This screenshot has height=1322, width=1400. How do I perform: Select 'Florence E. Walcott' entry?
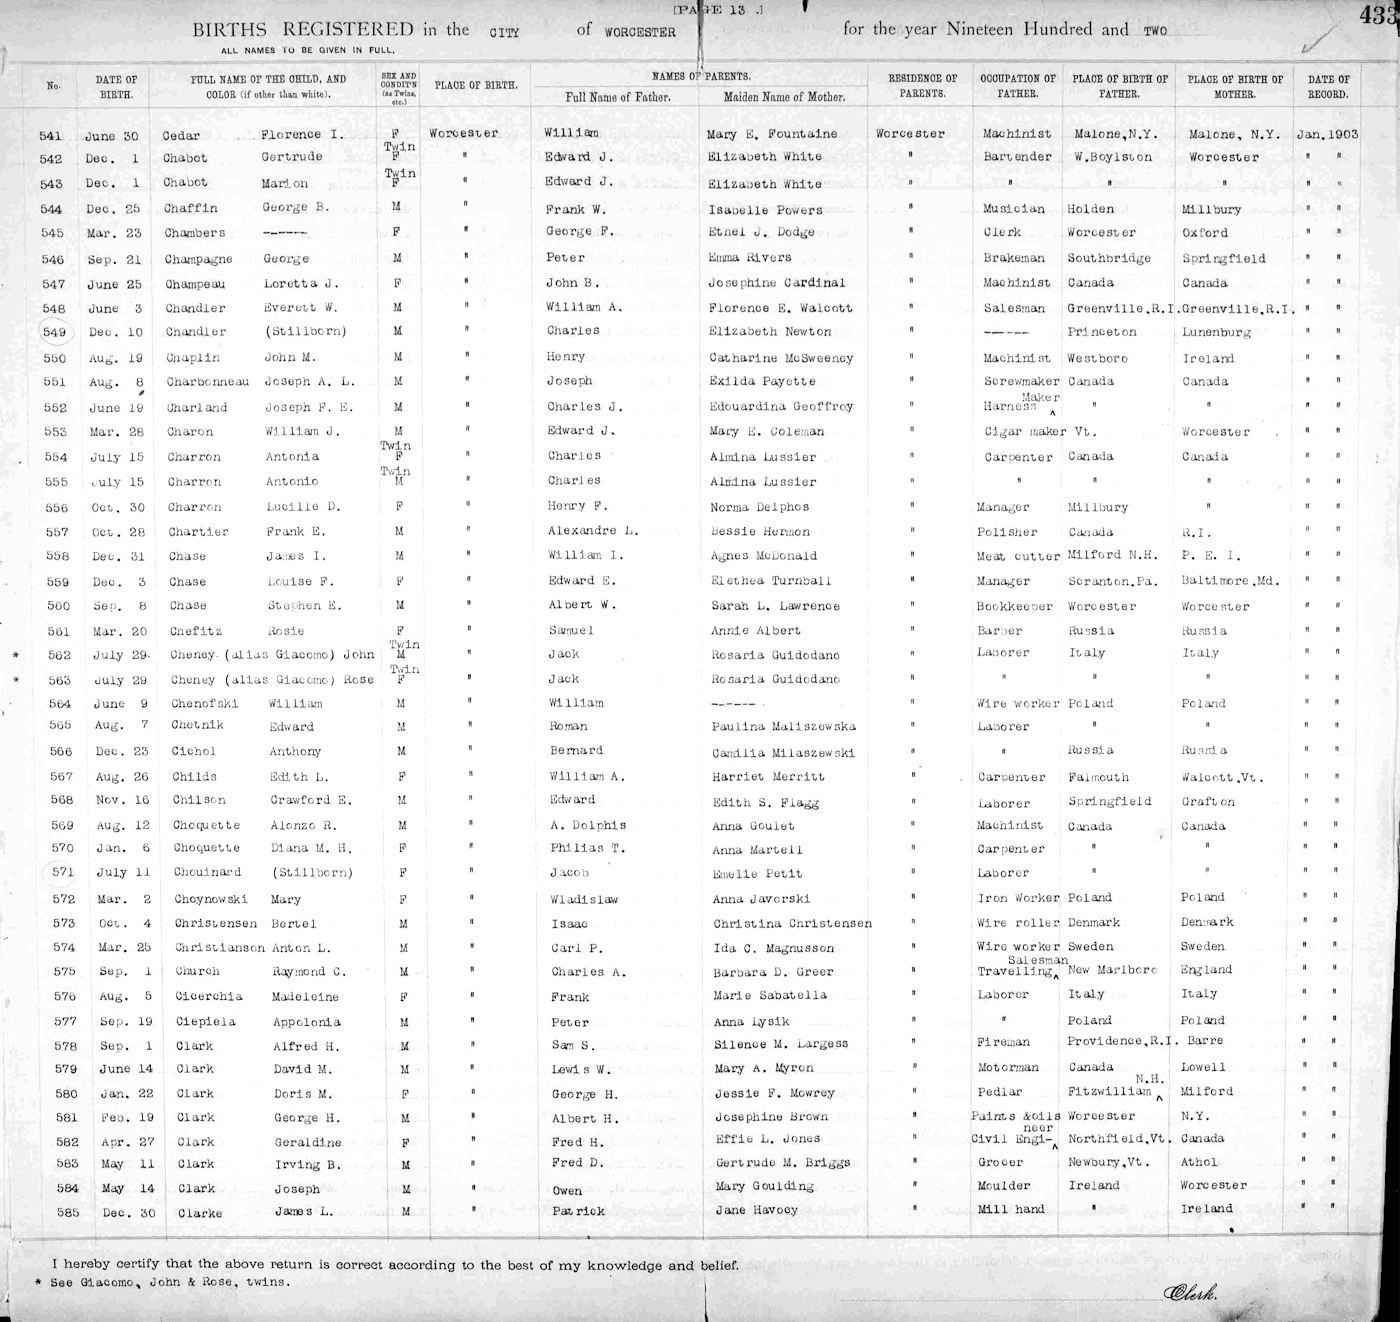click(779, 308)
